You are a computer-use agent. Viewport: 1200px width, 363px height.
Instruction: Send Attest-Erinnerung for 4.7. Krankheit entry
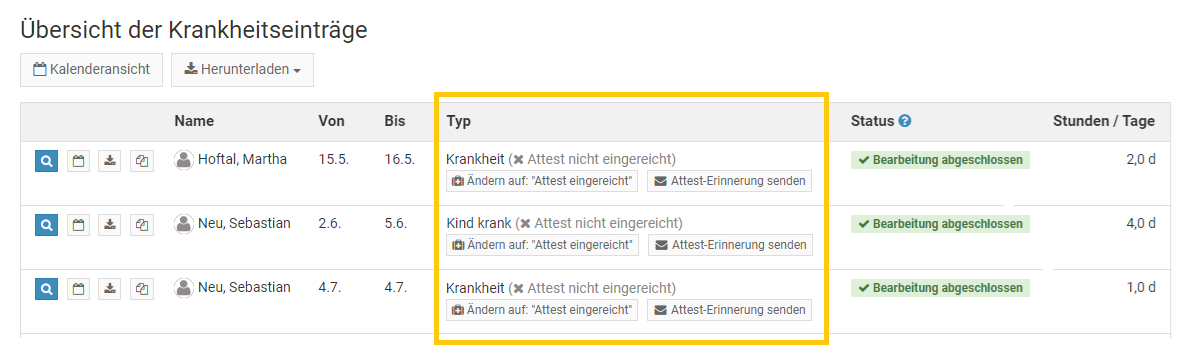[x=729, y=310]
